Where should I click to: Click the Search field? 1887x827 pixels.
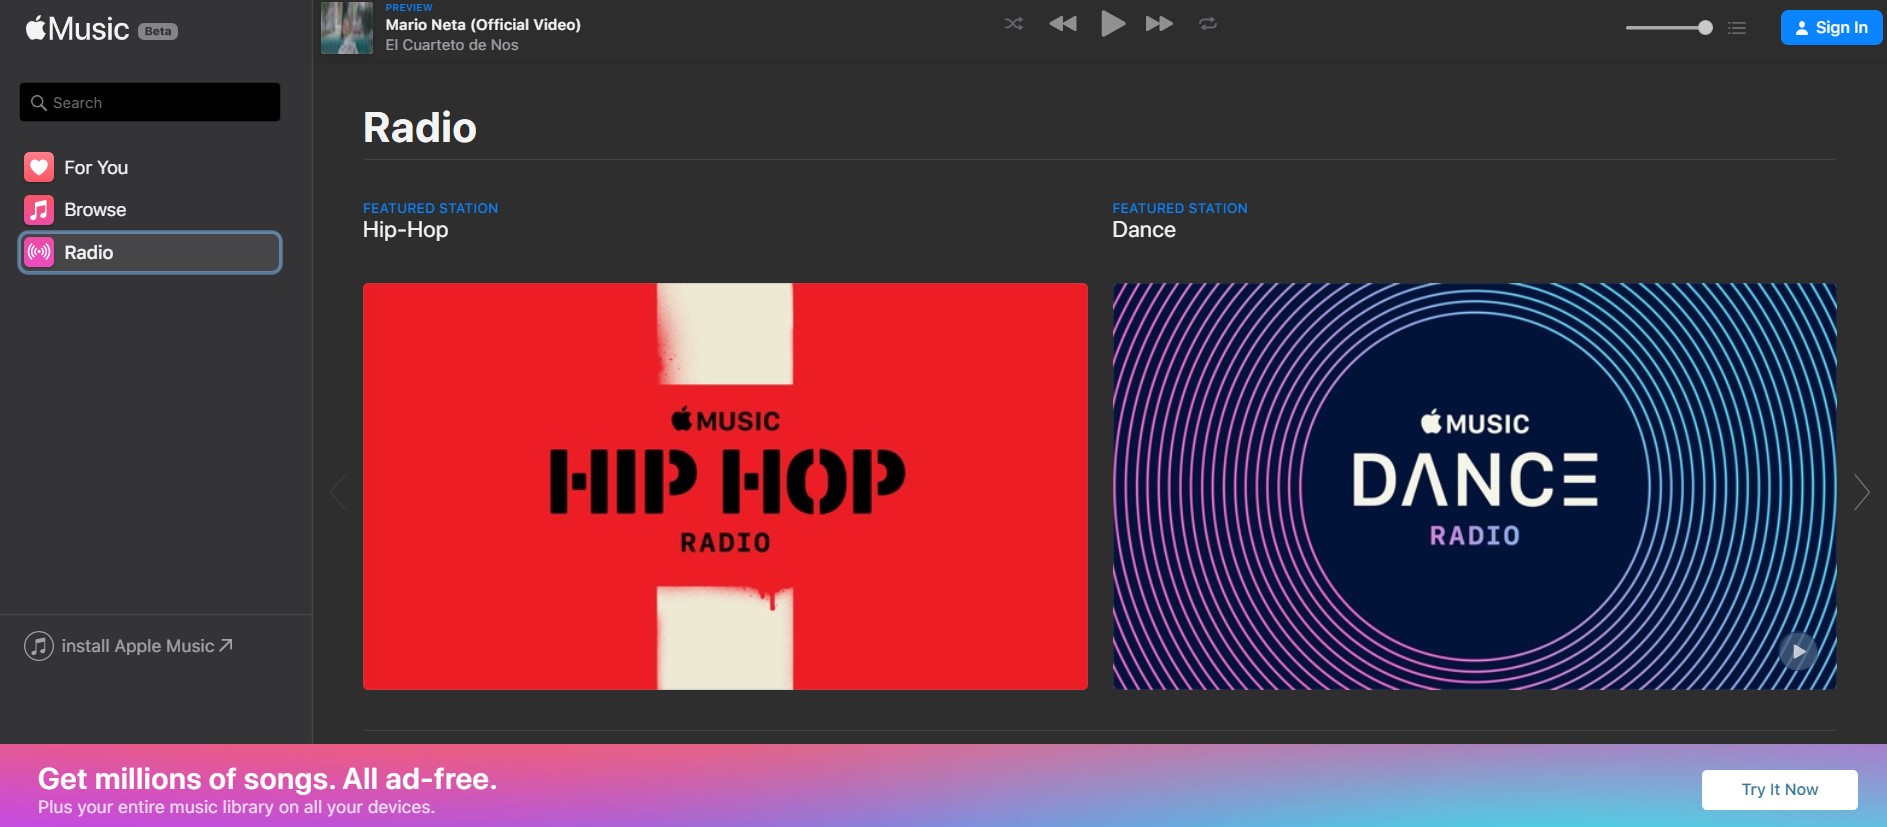click(150, 102)
